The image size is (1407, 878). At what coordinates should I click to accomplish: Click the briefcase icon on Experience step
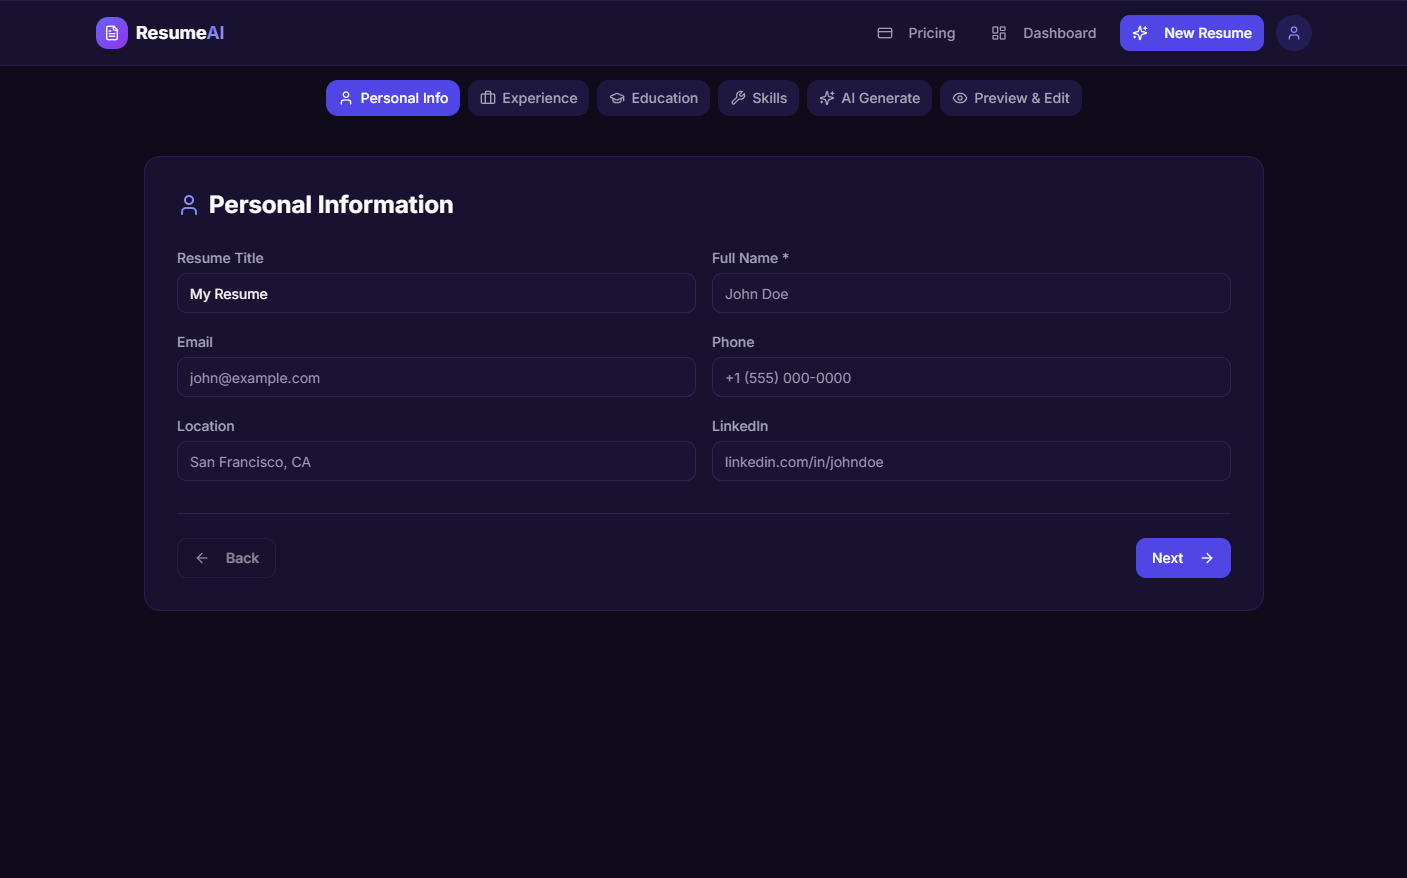[487, 97]
